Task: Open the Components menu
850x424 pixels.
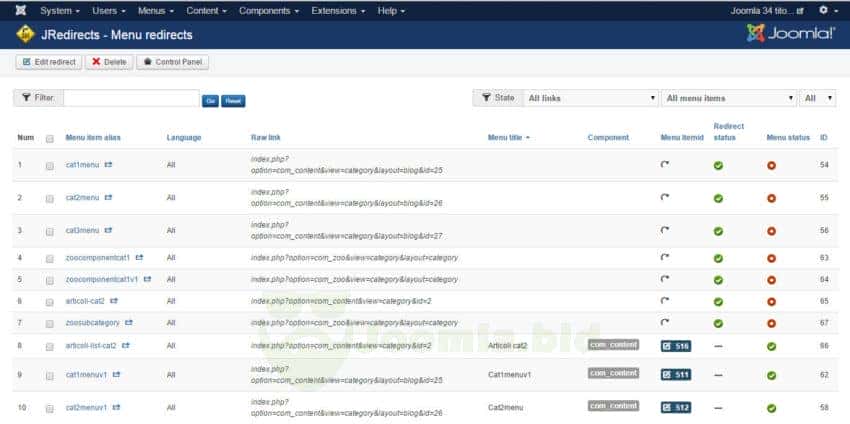Action: (x=269, y=10)
